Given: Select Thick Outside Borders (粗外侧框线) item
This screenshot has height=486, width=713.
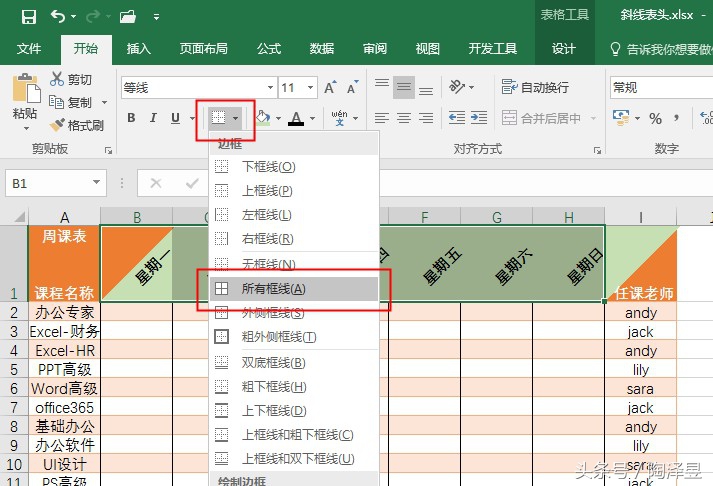Looking at the screenshot, I should [294, 336].
